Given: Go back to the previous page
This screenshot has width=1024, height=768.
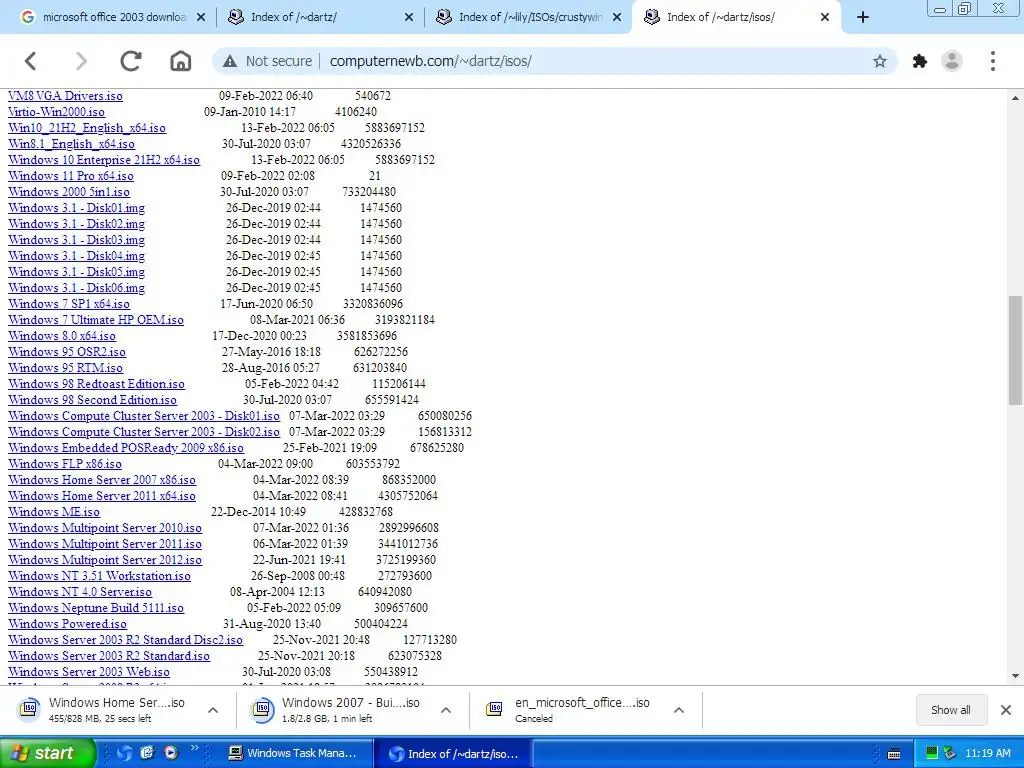Looking at the screenshot, I should coord(31,61).
